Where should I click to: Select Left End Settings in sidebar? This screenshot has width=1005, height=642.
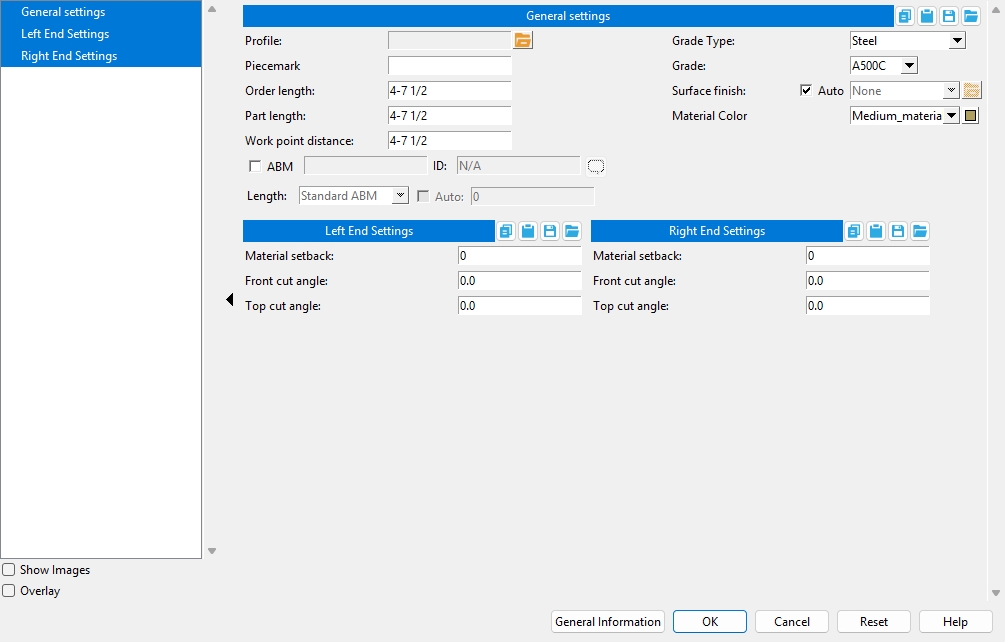65,34
